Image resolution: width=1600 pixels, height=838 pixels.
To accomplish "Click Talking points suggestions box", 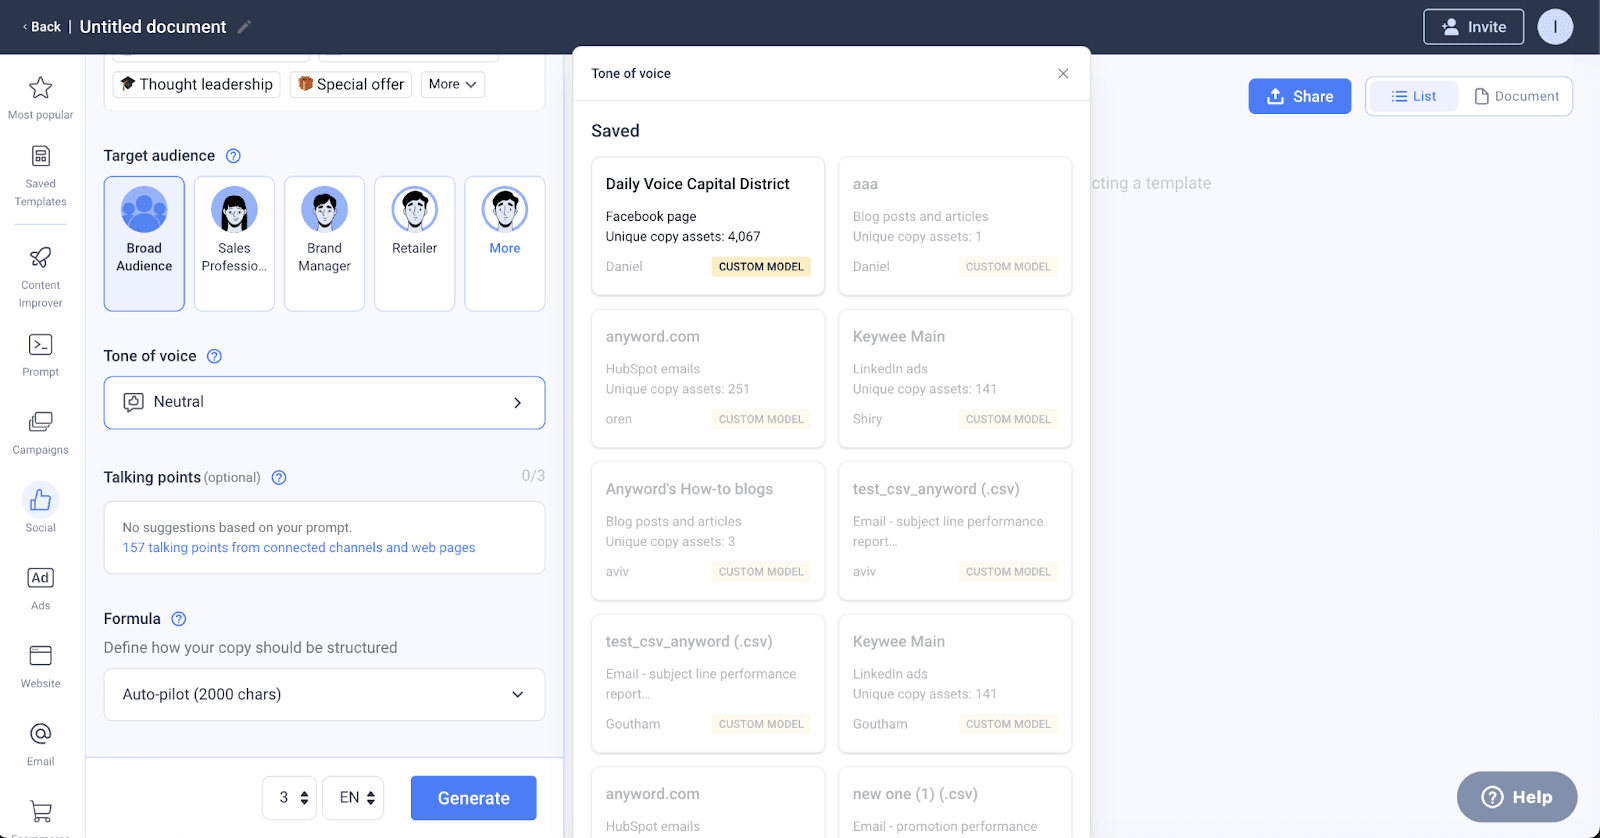I will (324, 538).
